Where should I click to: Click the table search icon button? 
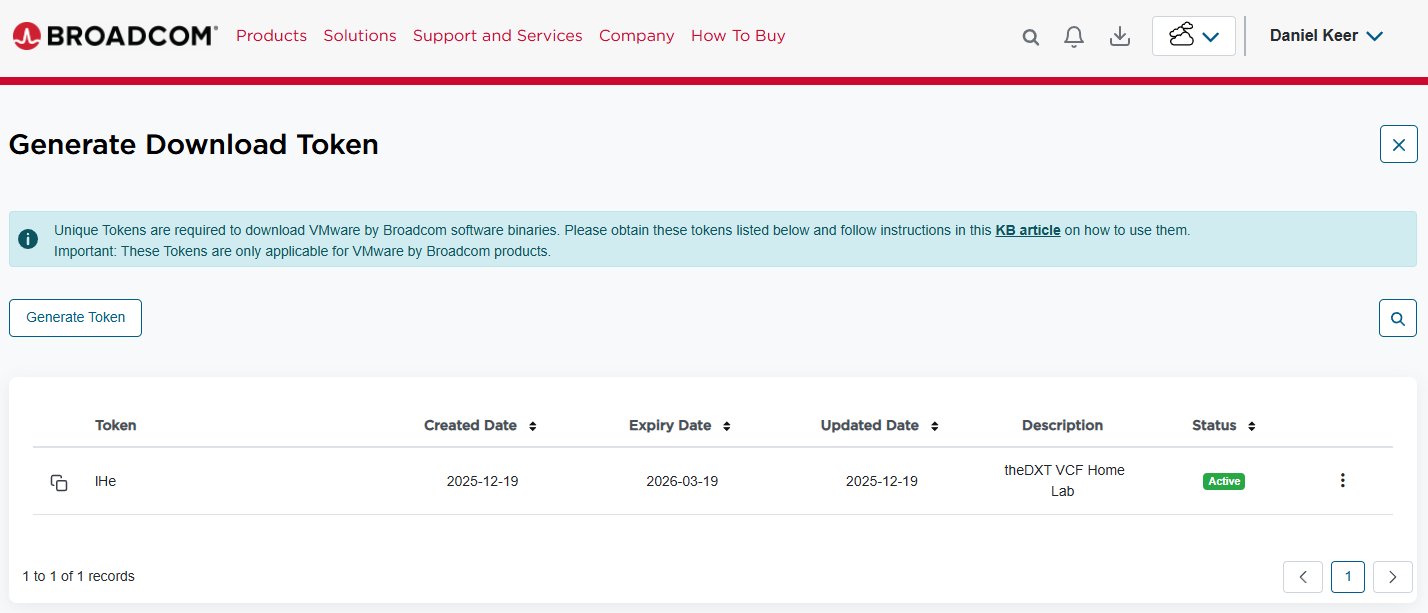click(x=1397, y=319)
